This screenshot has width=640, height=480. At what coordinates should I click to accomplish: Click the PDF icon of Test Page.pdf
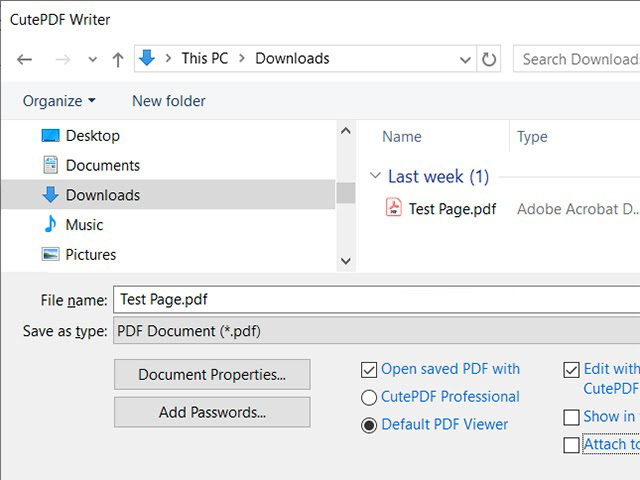(x=393, y=207)
